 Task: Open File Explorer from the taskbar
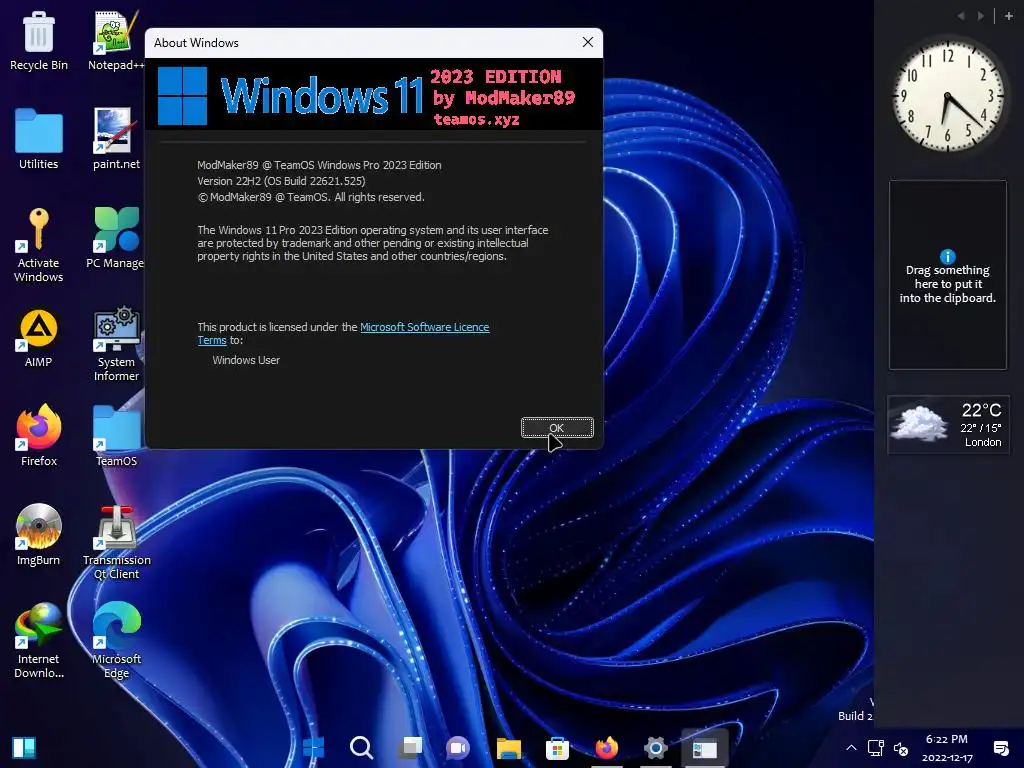tap(508, 748)
